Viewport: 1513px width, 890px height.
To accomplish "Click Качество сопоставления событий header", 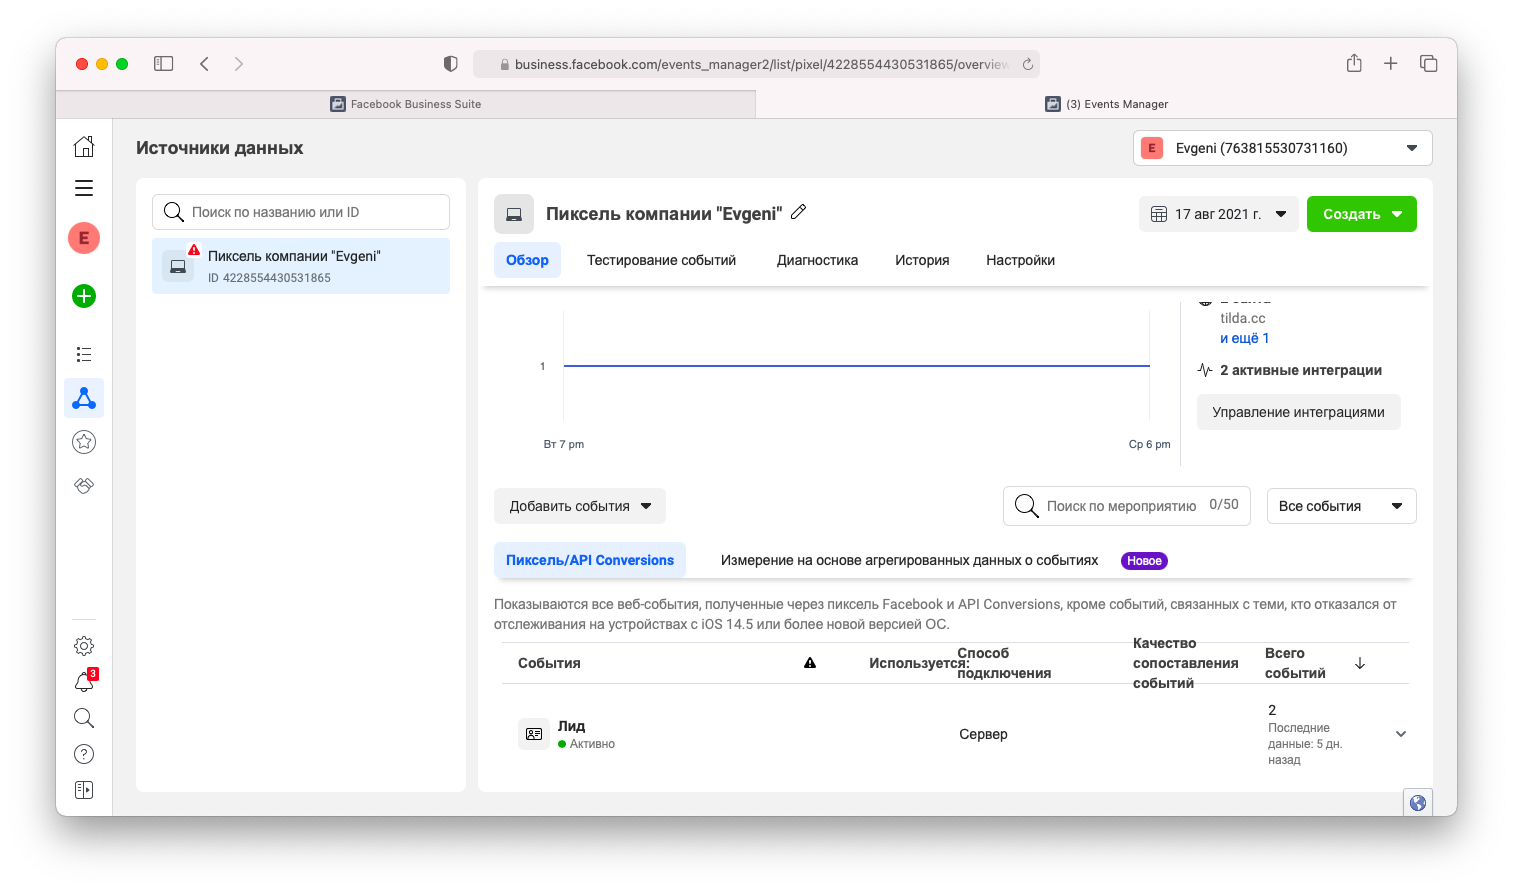I will point(1185,663).
